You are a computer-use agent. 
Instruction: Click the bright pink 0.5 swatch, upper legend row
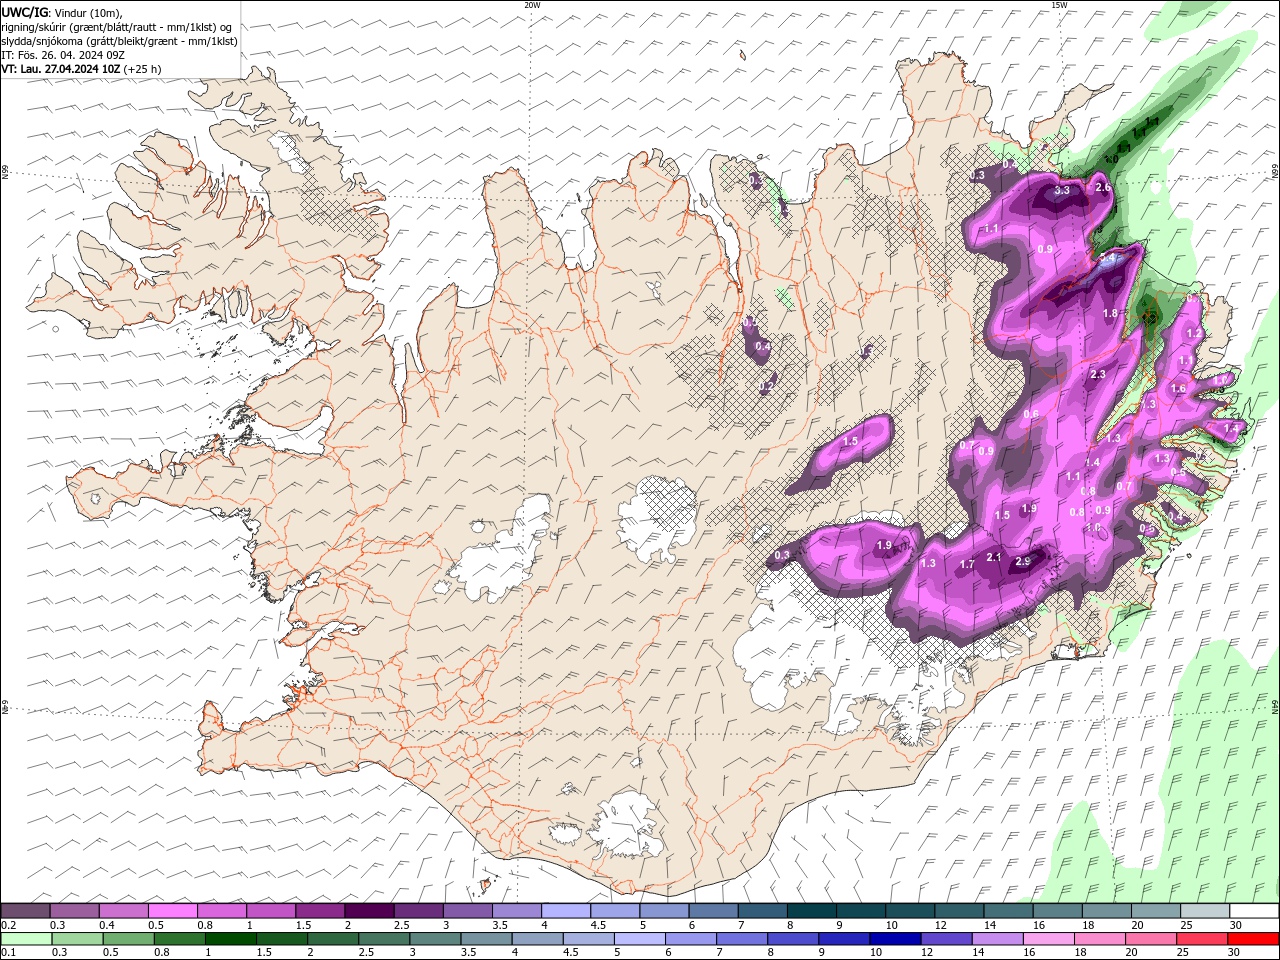point(172,911)
